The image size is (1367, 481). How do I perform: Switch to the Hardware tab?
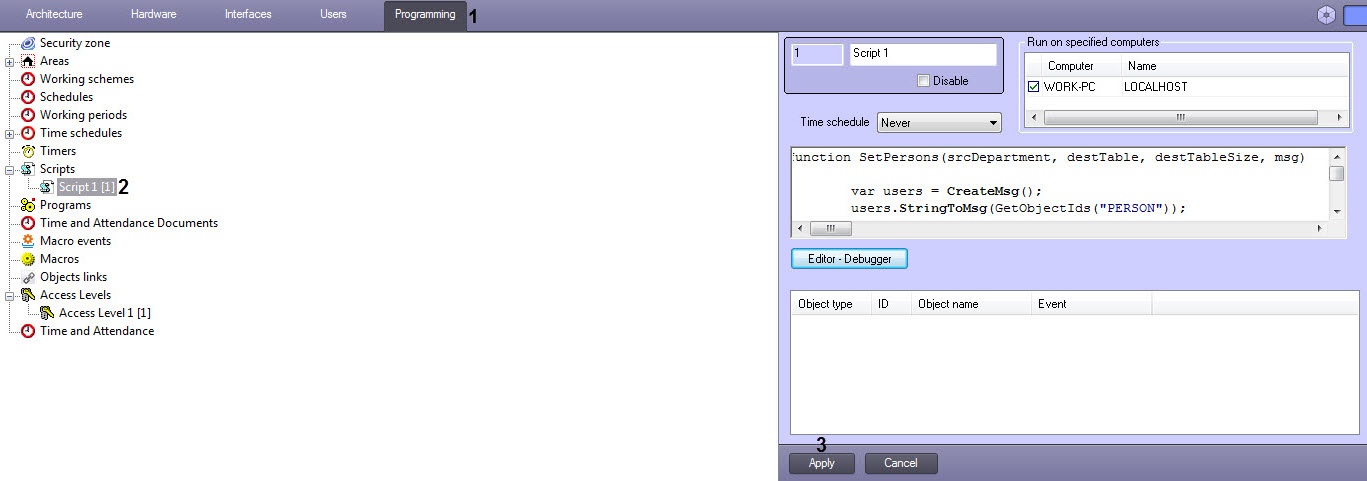click(153, 14)
